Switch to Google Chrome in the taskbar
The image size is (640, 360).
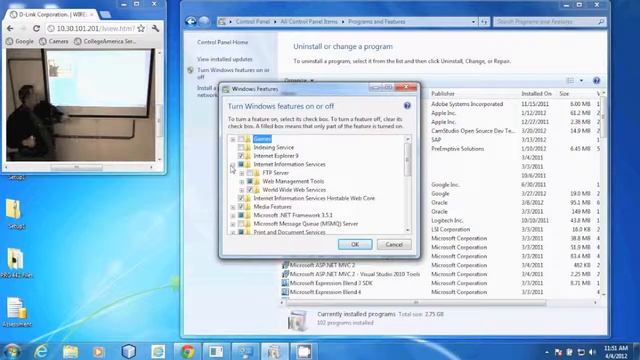(187, 351)
